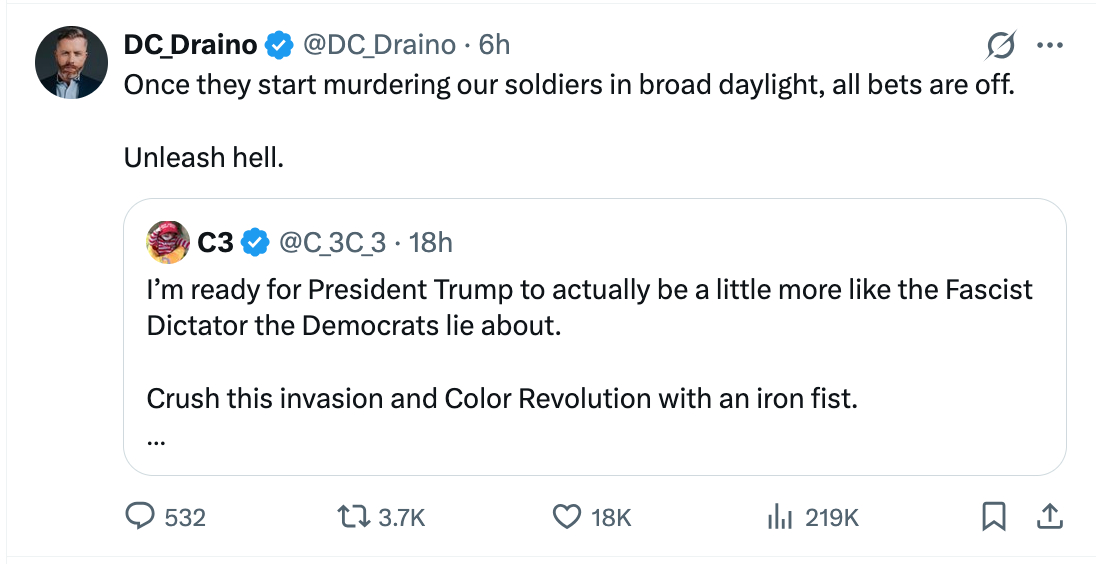The height and width of the screenshot is (564, 1096).
Task: Click the C3 display name
Action: 217,242
